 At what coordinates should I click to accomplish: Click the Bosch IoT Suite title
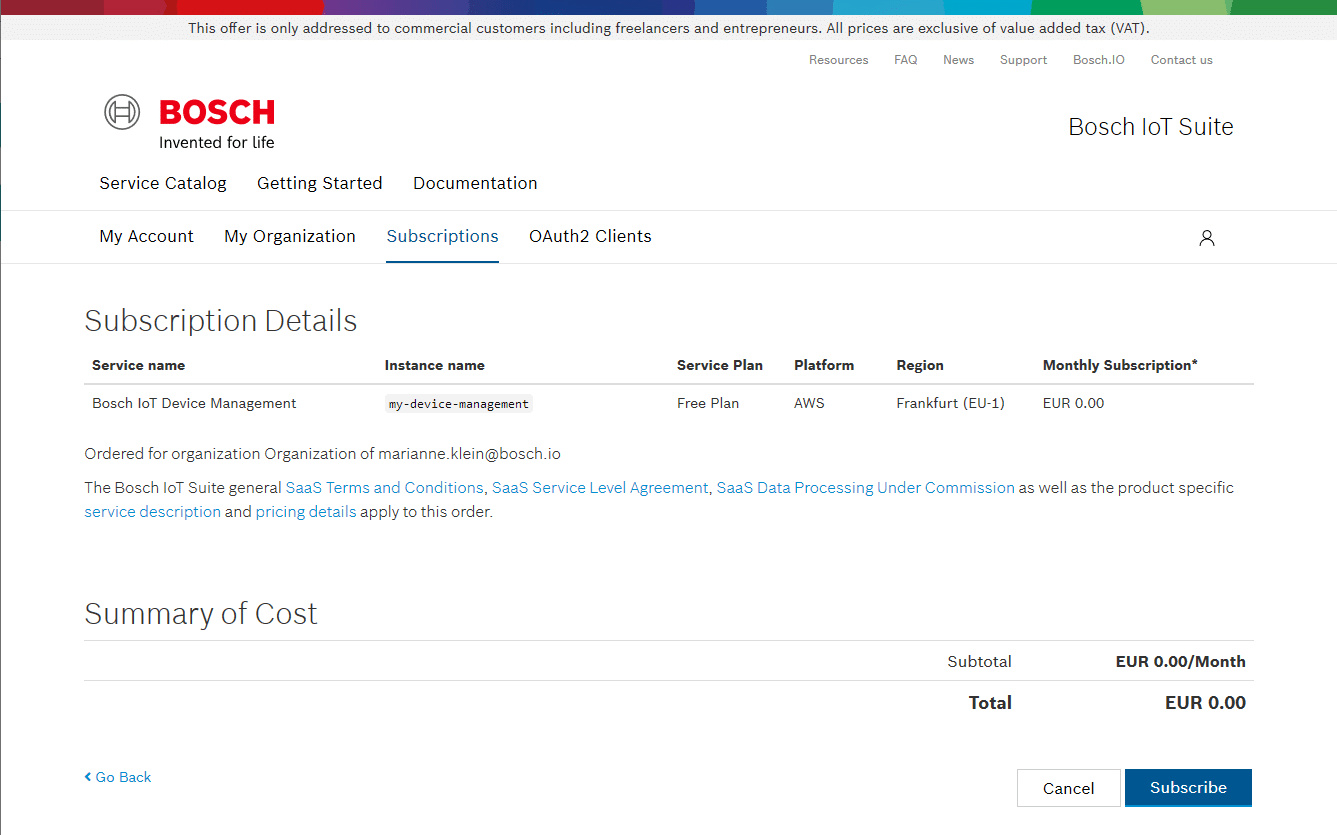(x=1151, y=127)
